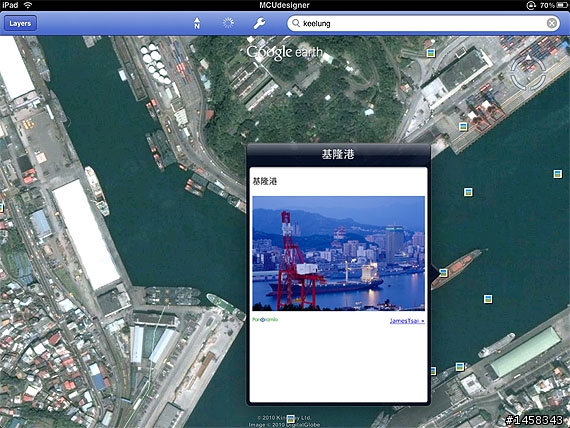Tap the magnifier icon in search box
Image resolution: width=570 pixels, height=428 pixels.
click(296, 23)
